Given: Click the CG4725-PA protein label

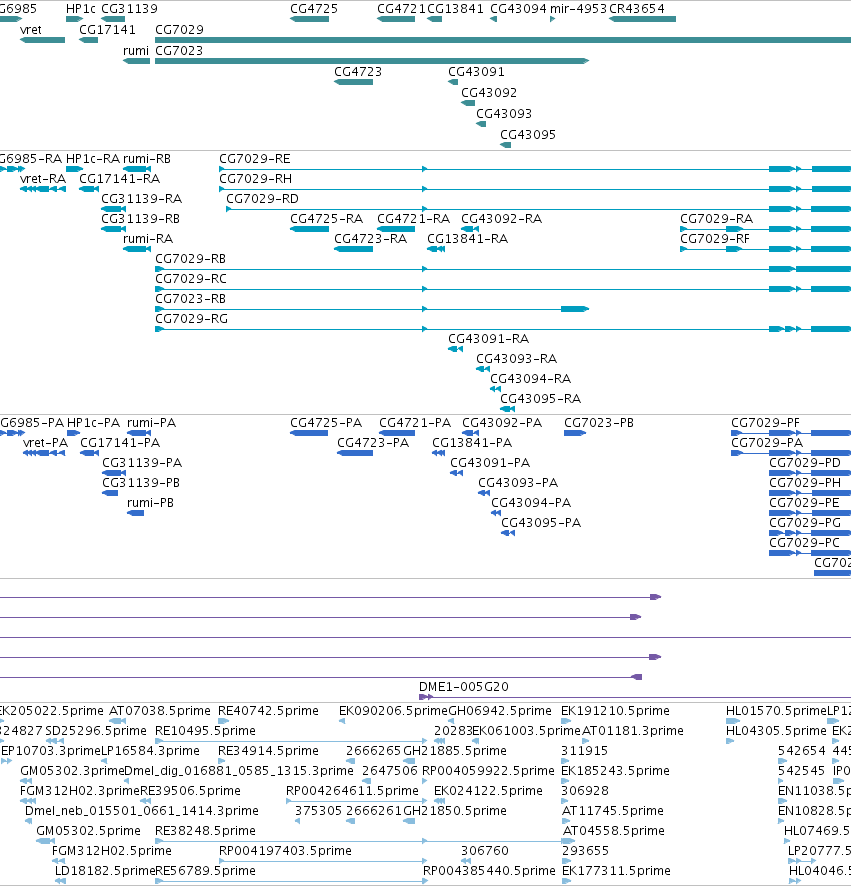Looking at the screenshot, I should [x=326, y=423].
